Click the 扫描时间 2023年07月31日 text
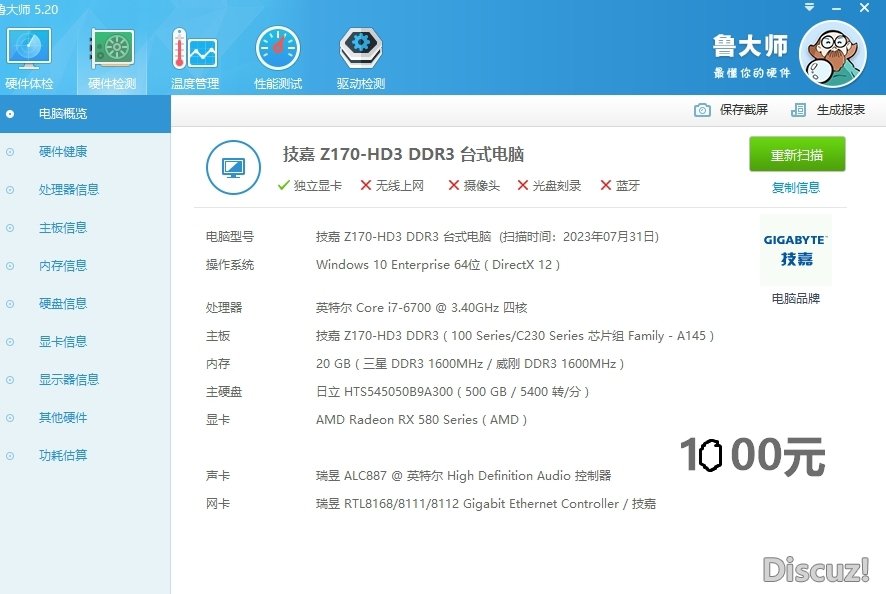The width and height of the screenshot is (886, 594). pyautogui.click(x=579, y=237)
